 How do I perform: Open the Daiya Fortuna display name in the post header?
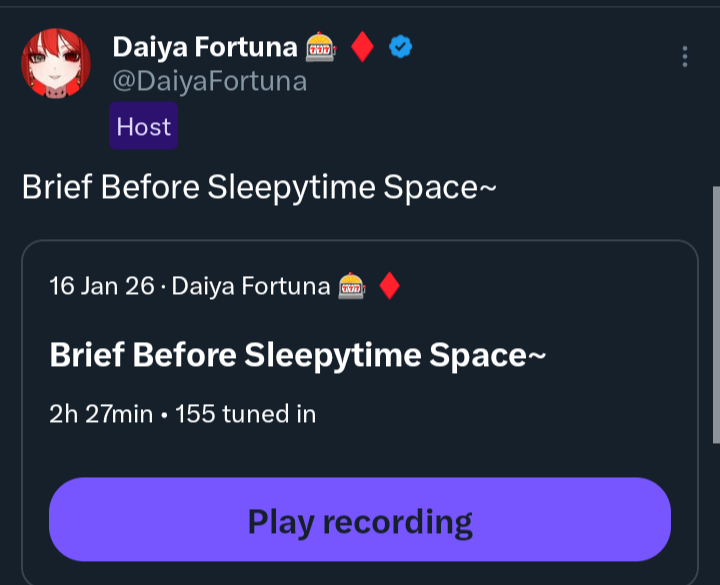coord(204,47)
